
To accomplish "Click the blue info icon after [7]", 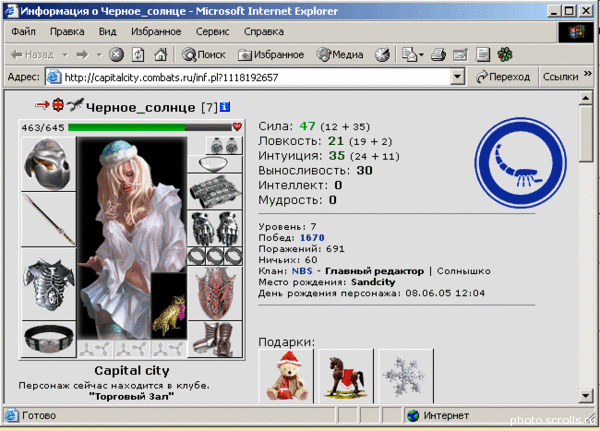I will pyautogui.click(x=225, y=106).
